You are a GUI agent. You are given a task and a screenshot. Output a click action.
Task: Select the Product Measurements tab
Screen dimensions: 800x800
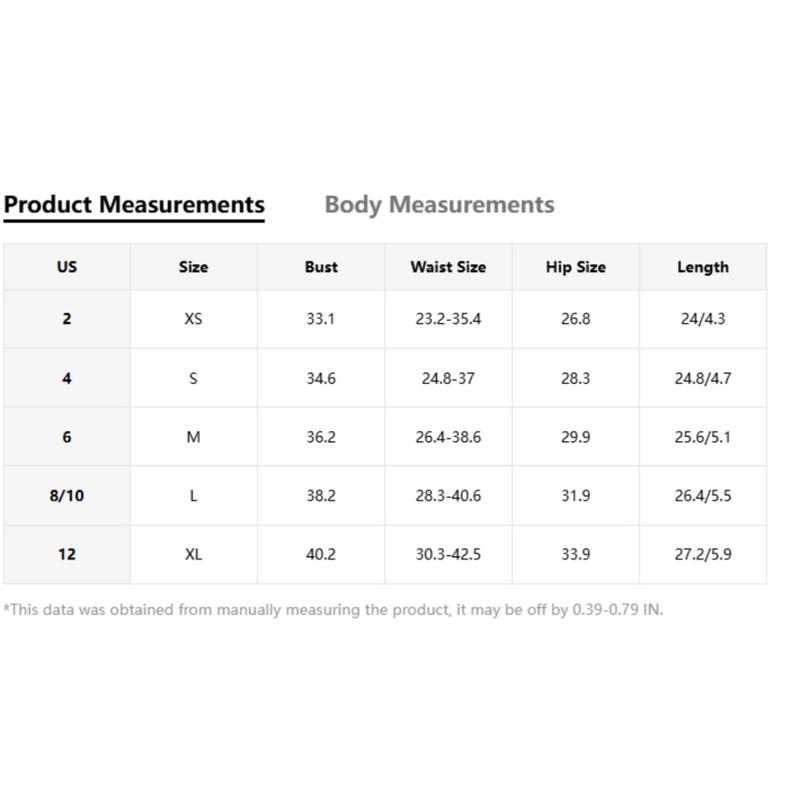click(x=134, y=205)
